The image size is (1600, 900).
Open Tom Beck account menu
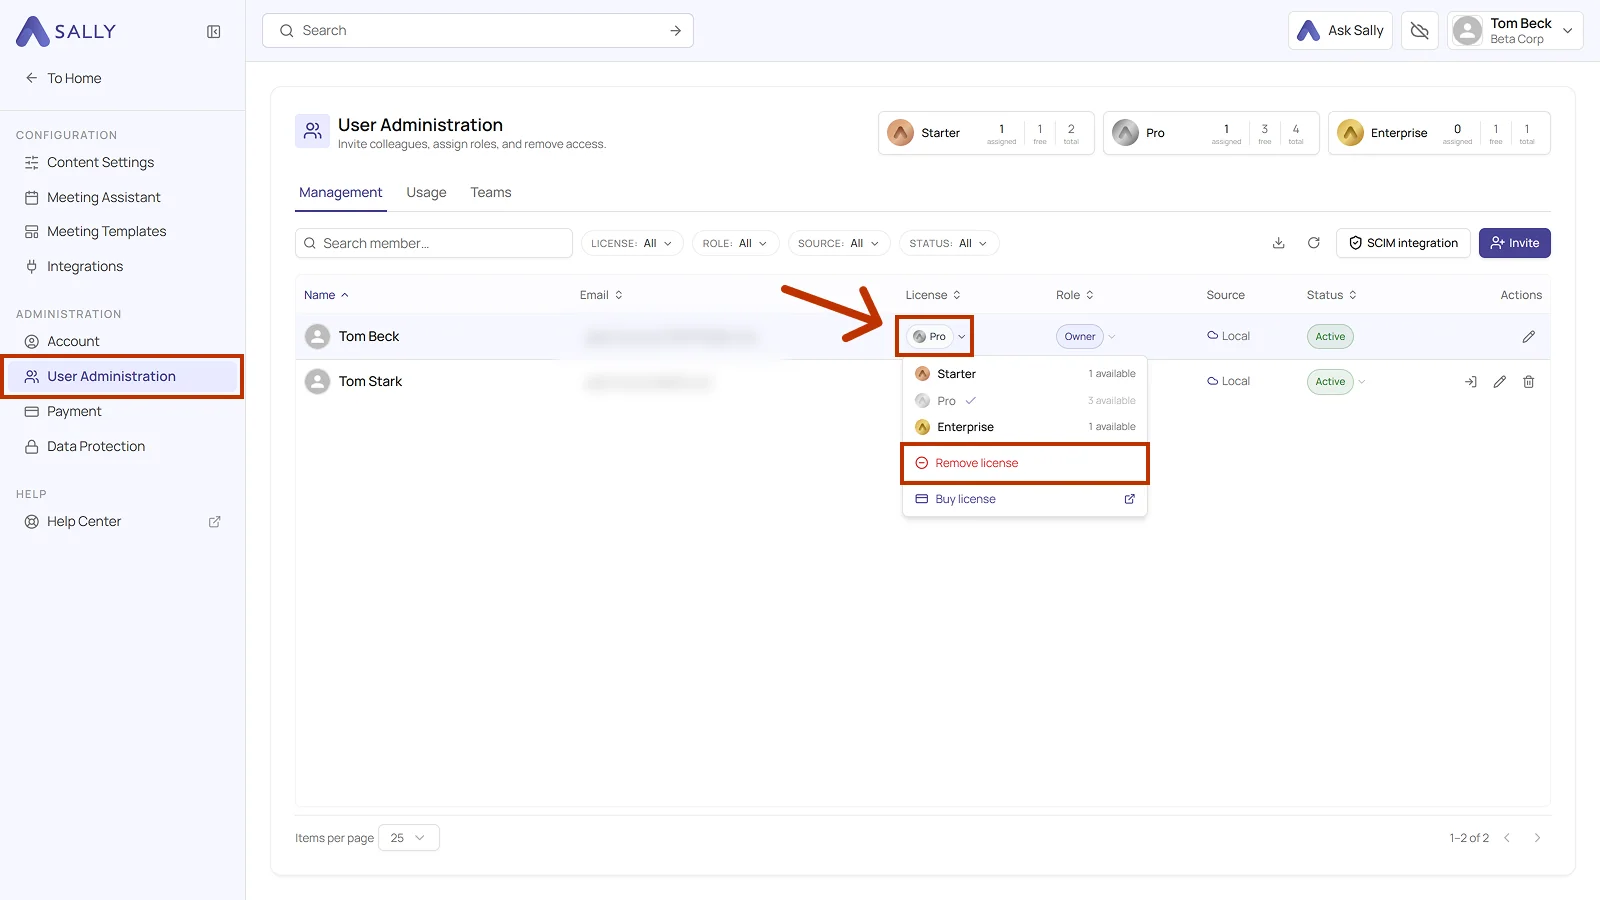(1515, 31)
